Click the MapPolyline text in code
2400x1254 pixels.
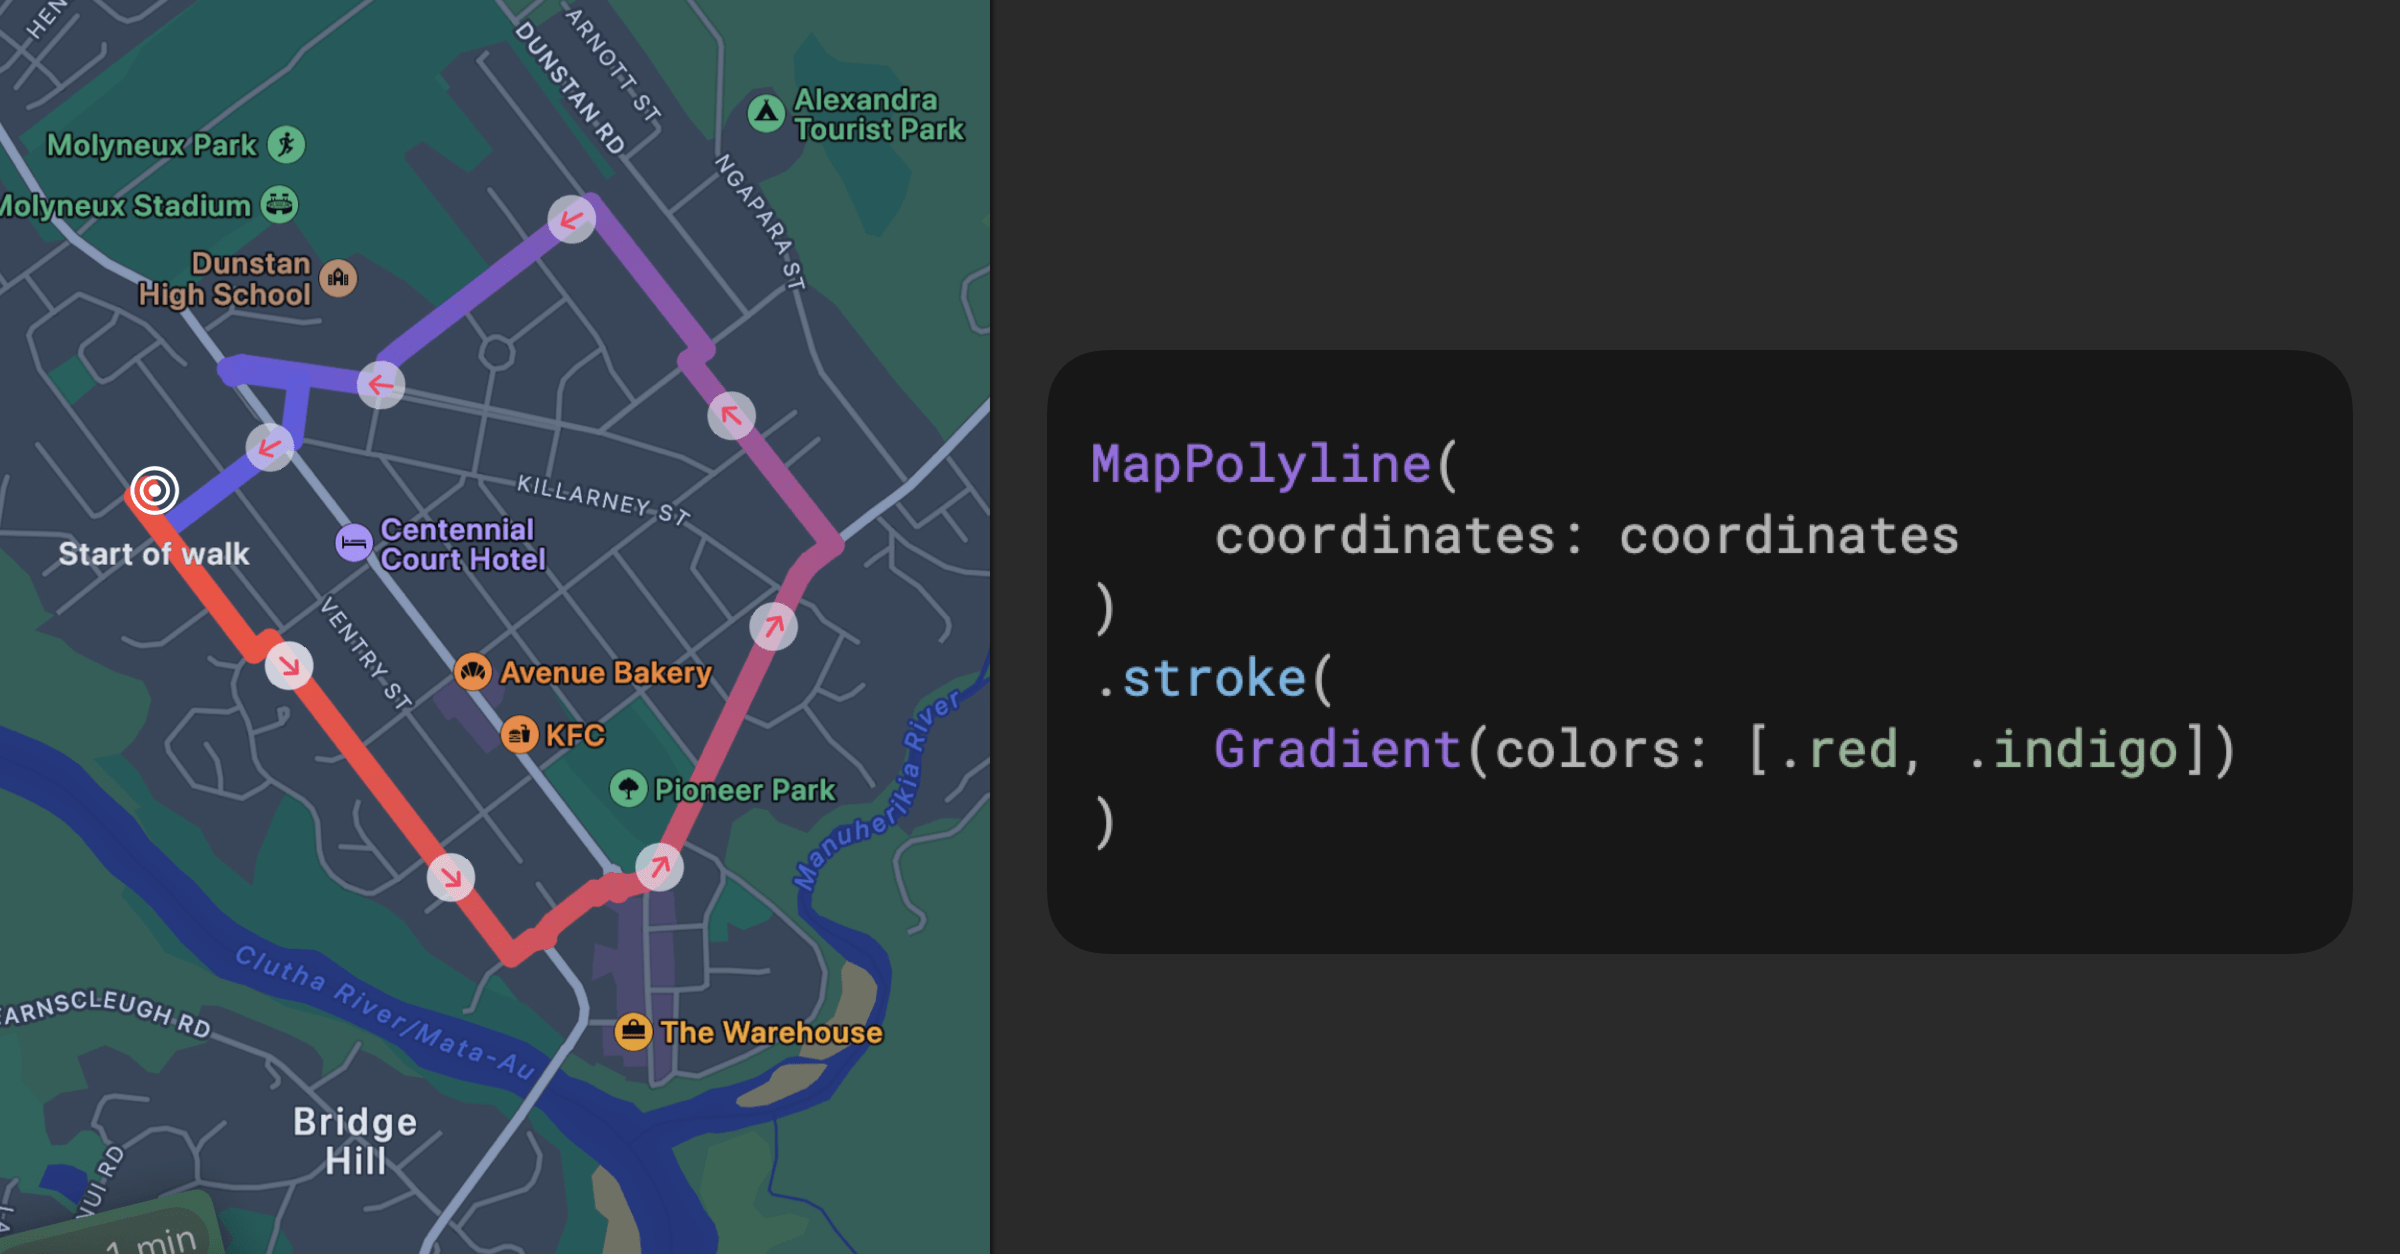(x=1261, y=464)
